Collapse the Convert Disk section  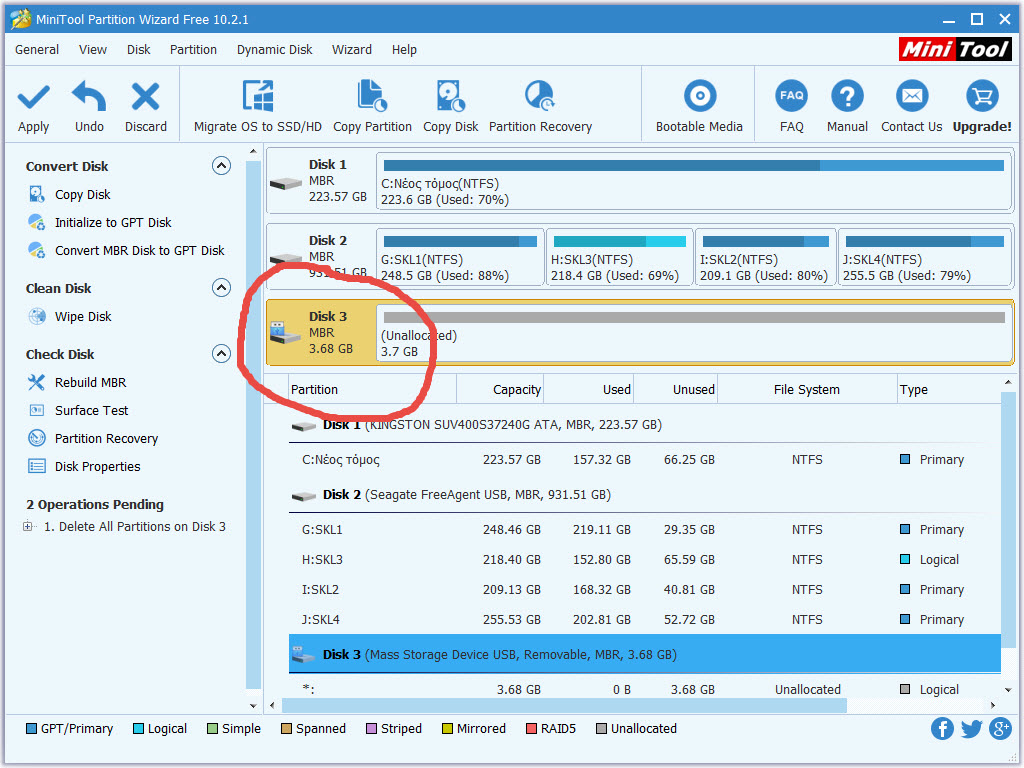(222, 166)
